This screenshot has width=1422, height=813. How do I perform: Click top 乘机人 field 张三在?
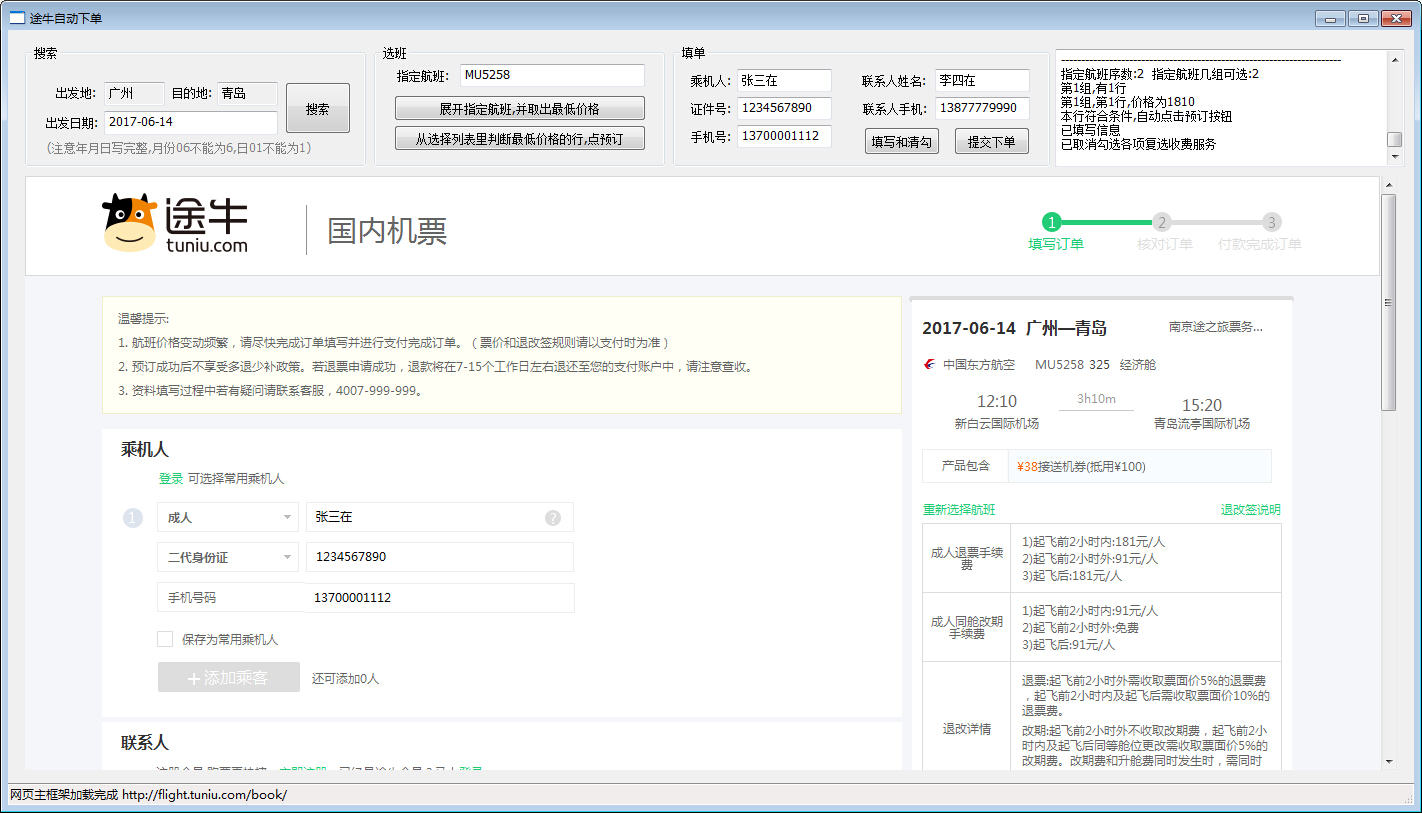(x=785, y=80)
